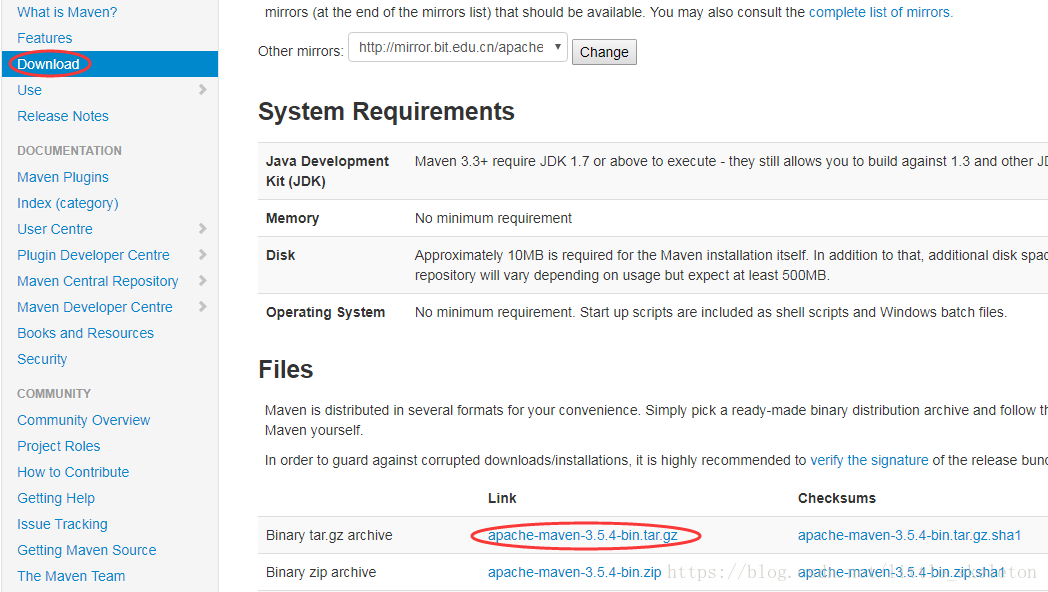This screenshot has width=1048, height=592.
Task: Expand the User Centre chevron
Action: (x=203, y=229)
